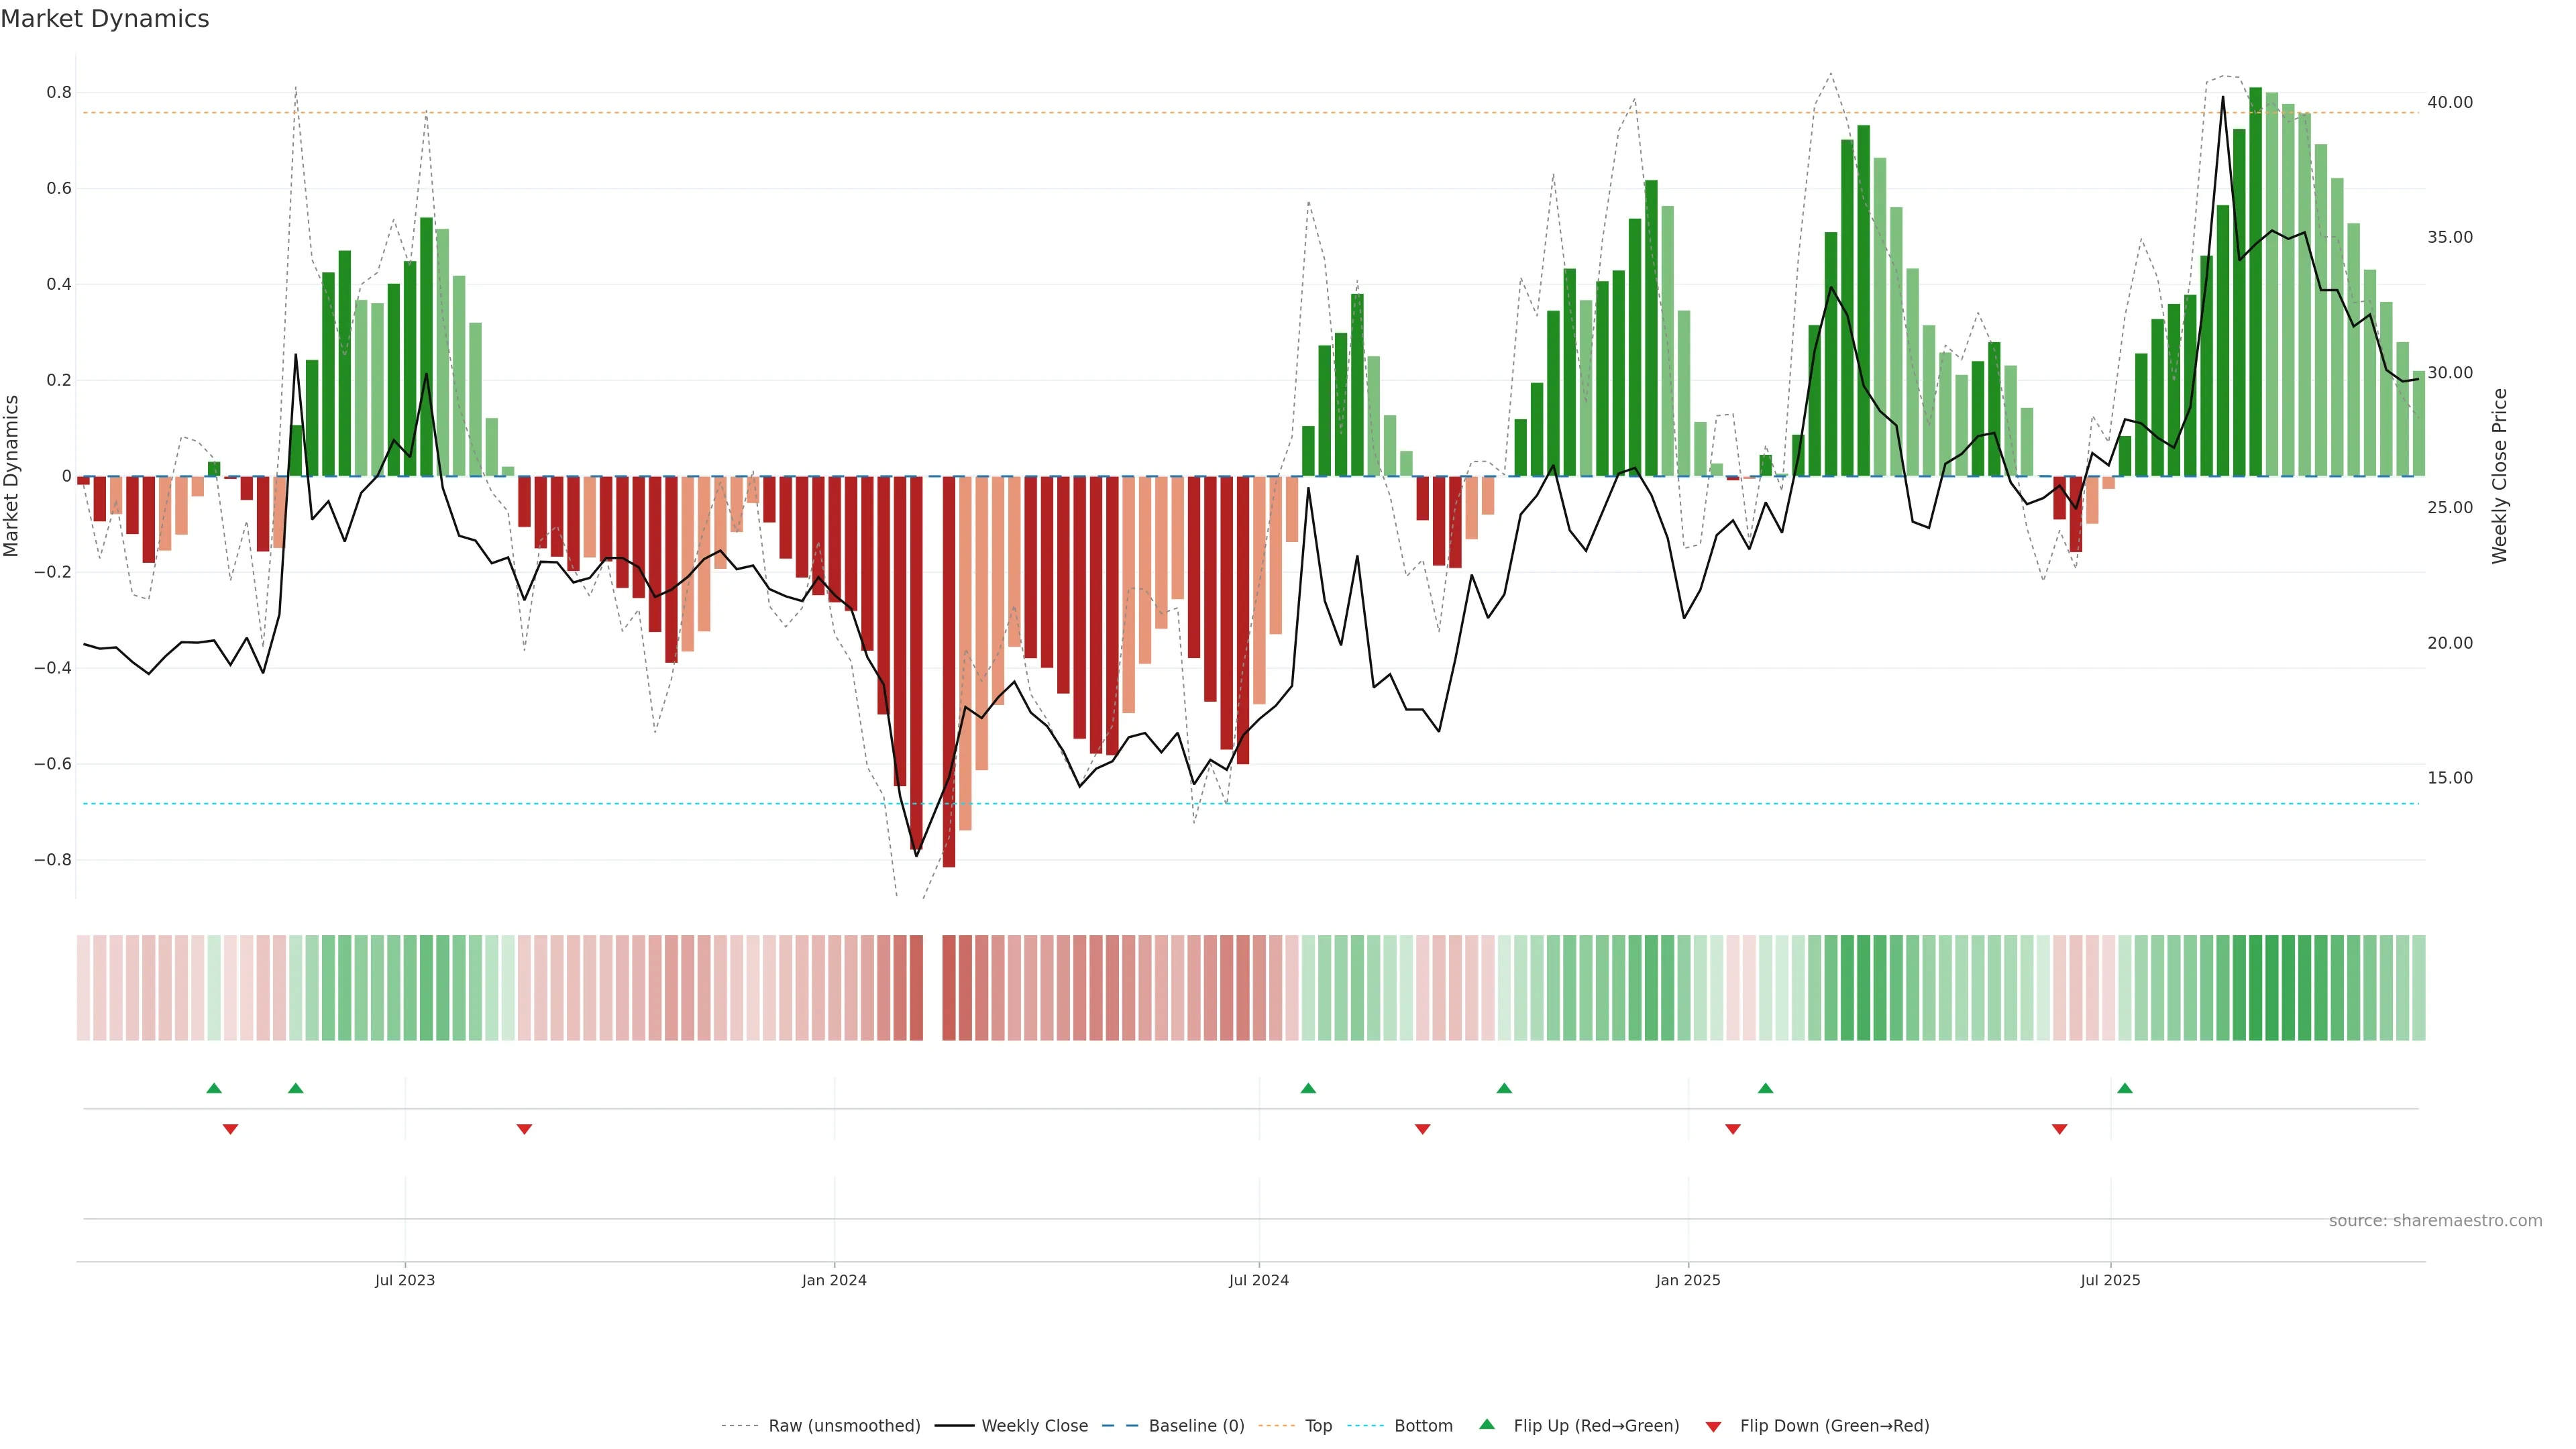
Task: Click the earliest red Flip Down marker
Action: pyautogui.click(x=230, y=1129)
